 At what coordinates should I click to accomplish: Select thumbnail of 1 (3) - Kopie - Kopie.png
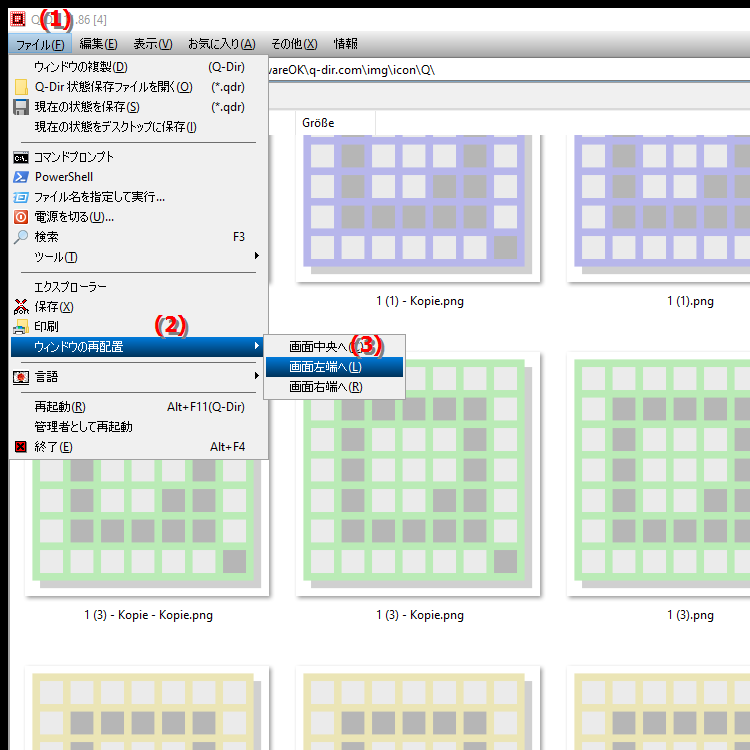click(x=147, y=527)
